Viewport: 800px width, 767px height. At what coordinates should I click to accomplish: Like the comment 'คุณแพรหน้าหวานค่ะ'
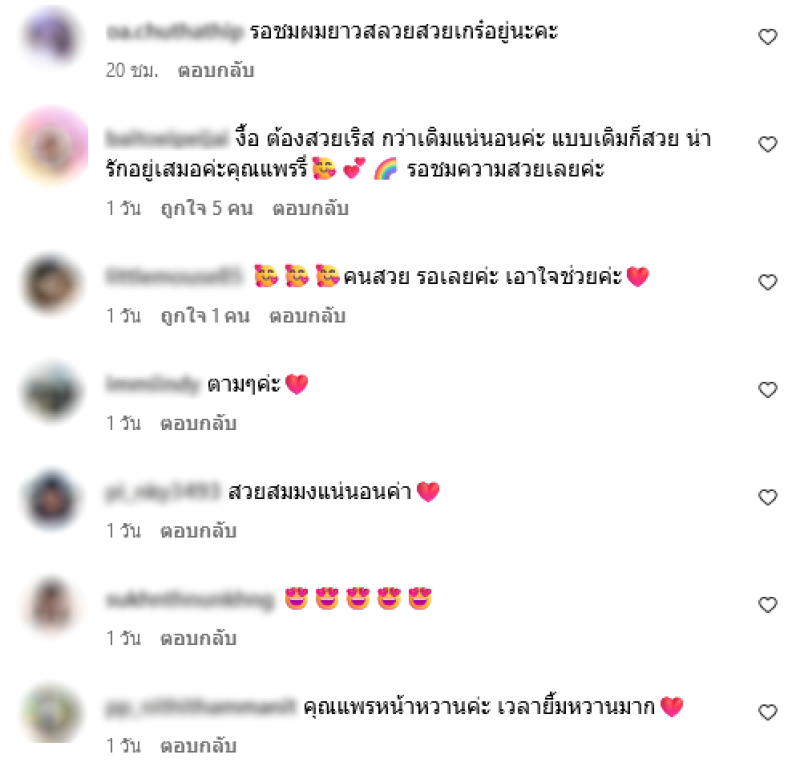(767, 712)
